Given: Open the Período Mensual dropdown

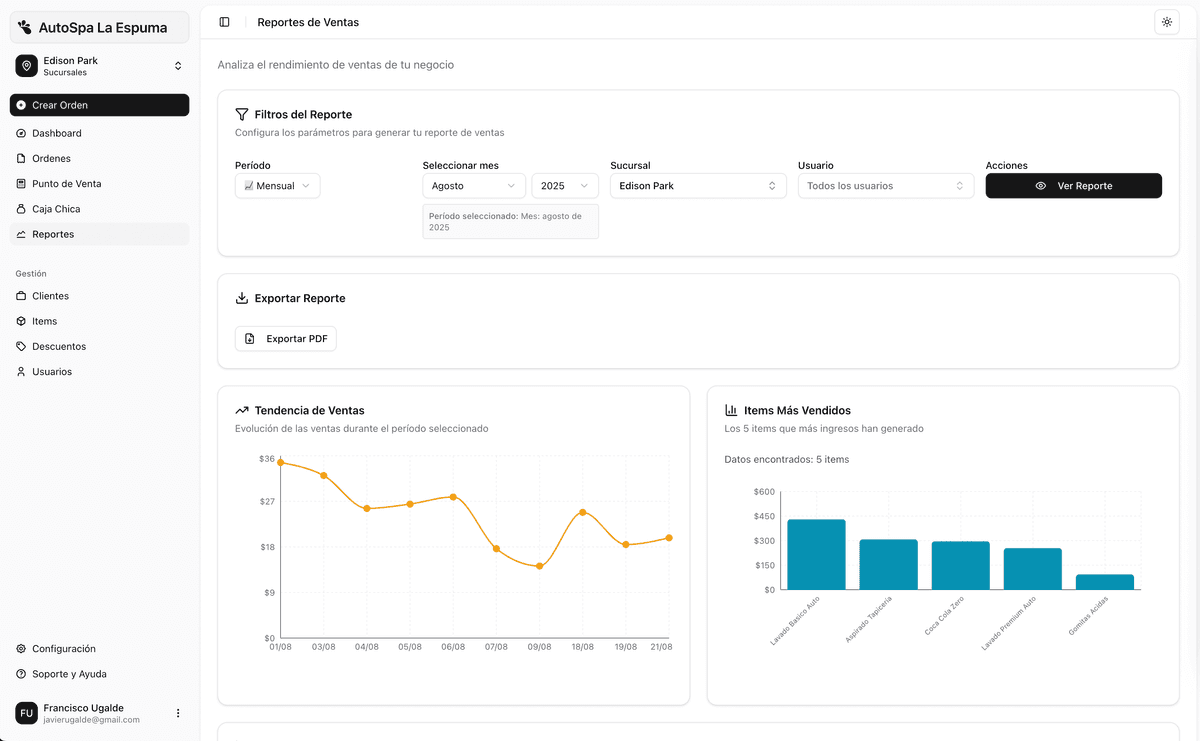Looking at the screenshot, I should point(277,186).
